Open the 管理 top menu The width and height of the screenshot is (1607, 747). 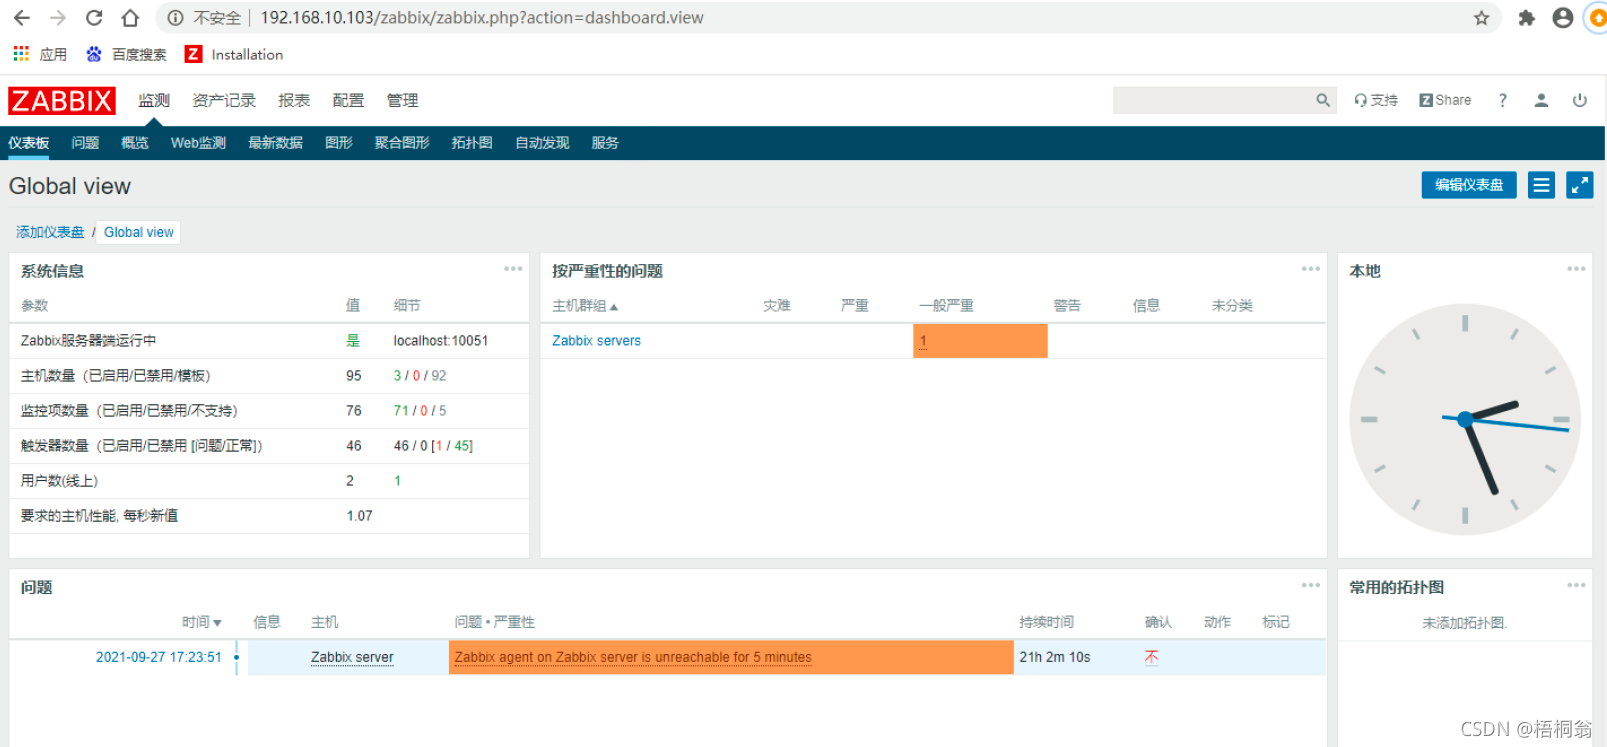(402, 101)
